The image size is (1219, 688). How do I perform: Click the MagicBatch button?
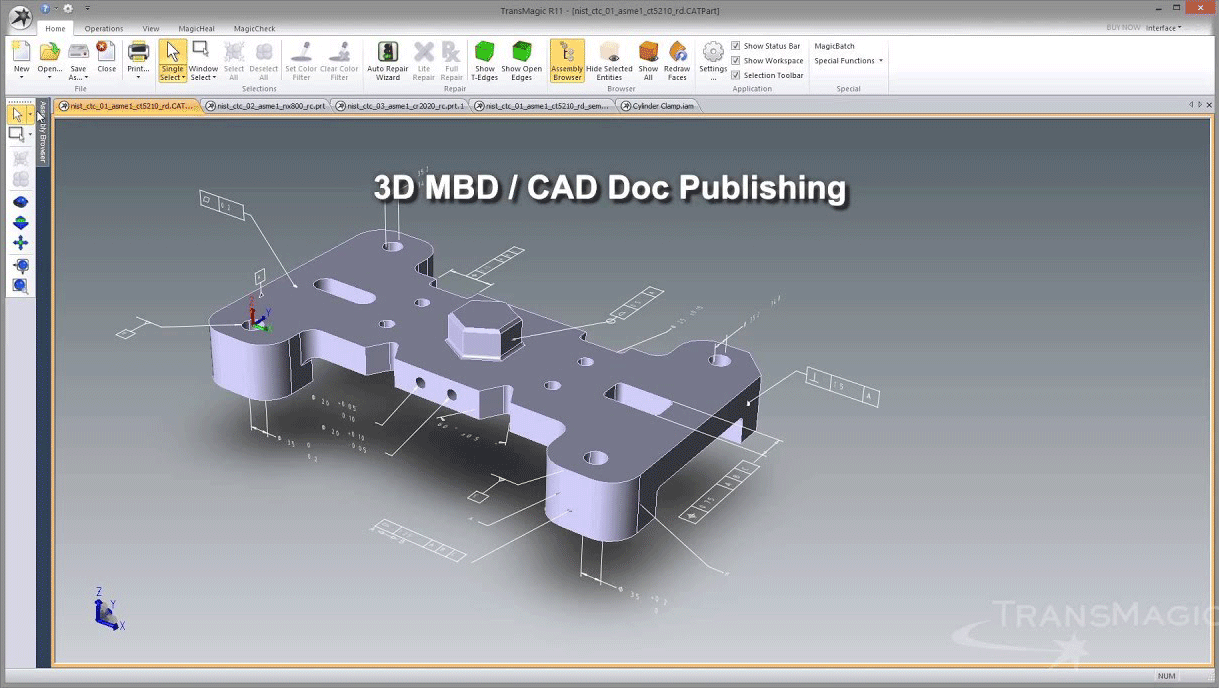tap(834, 46)
